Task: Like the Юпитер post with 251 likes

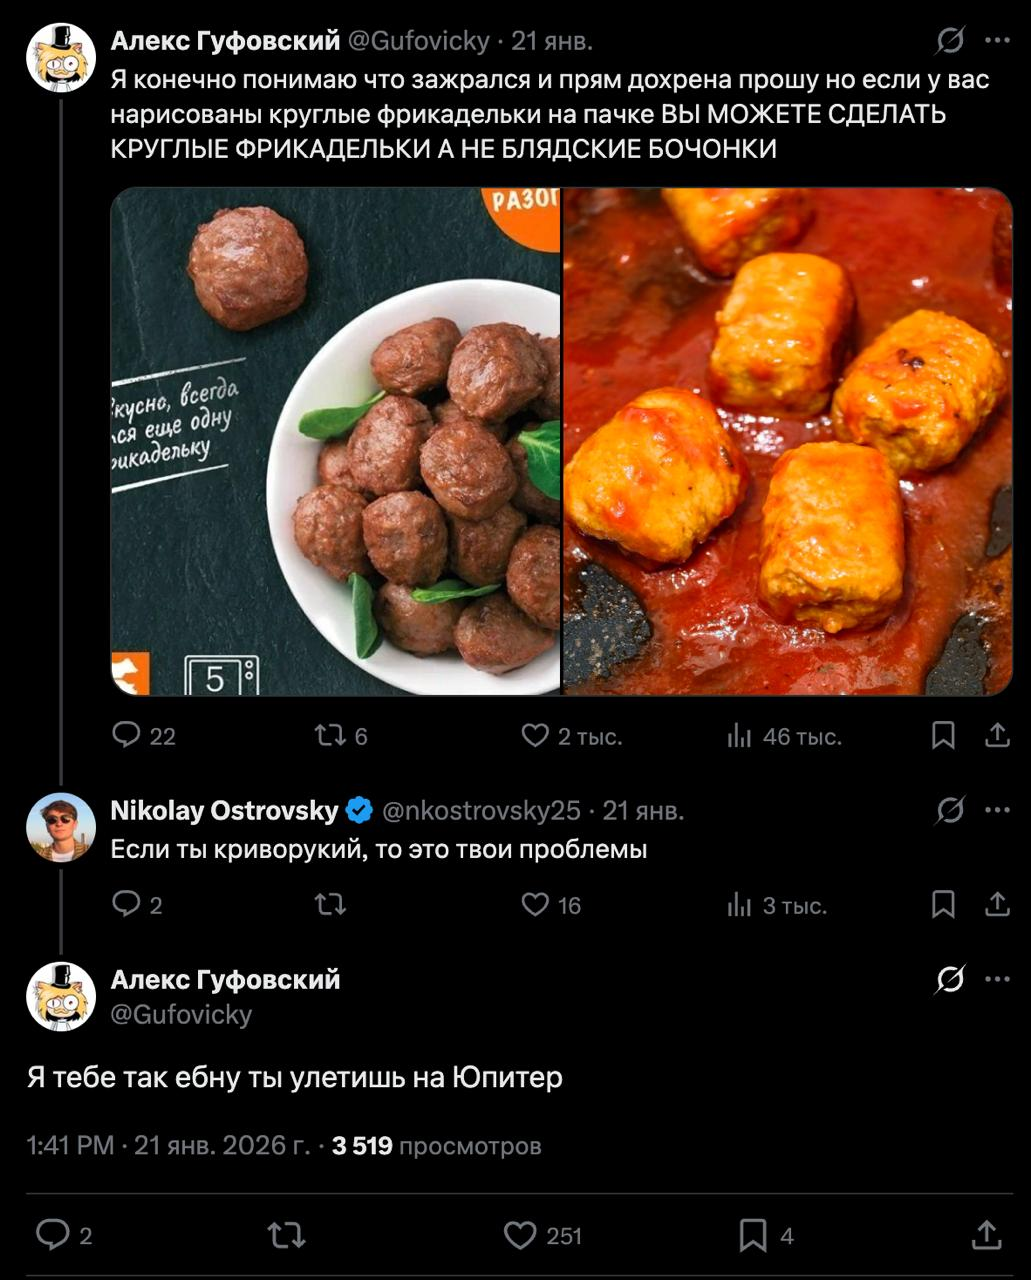Action: click(x=520, y=1235)
